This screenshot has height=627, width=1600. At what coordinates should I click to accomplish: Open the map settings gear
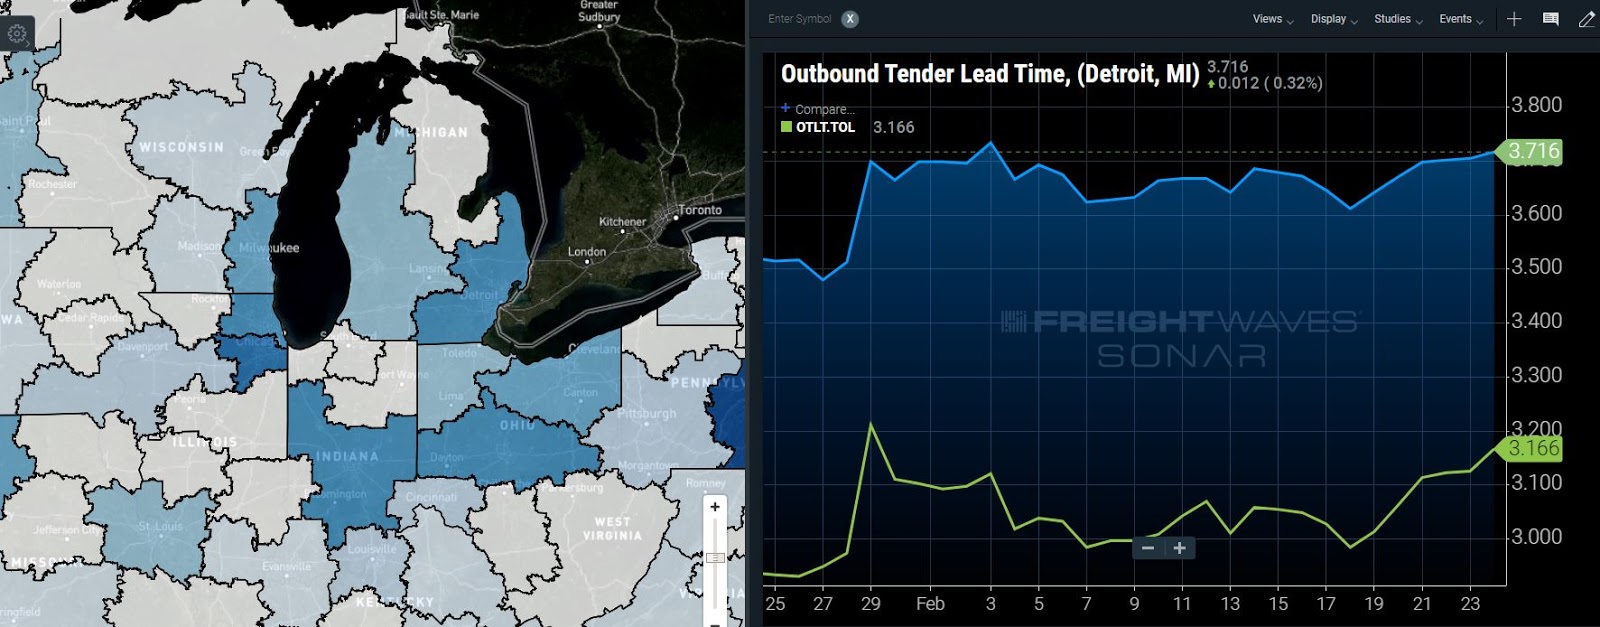point(17,34)
